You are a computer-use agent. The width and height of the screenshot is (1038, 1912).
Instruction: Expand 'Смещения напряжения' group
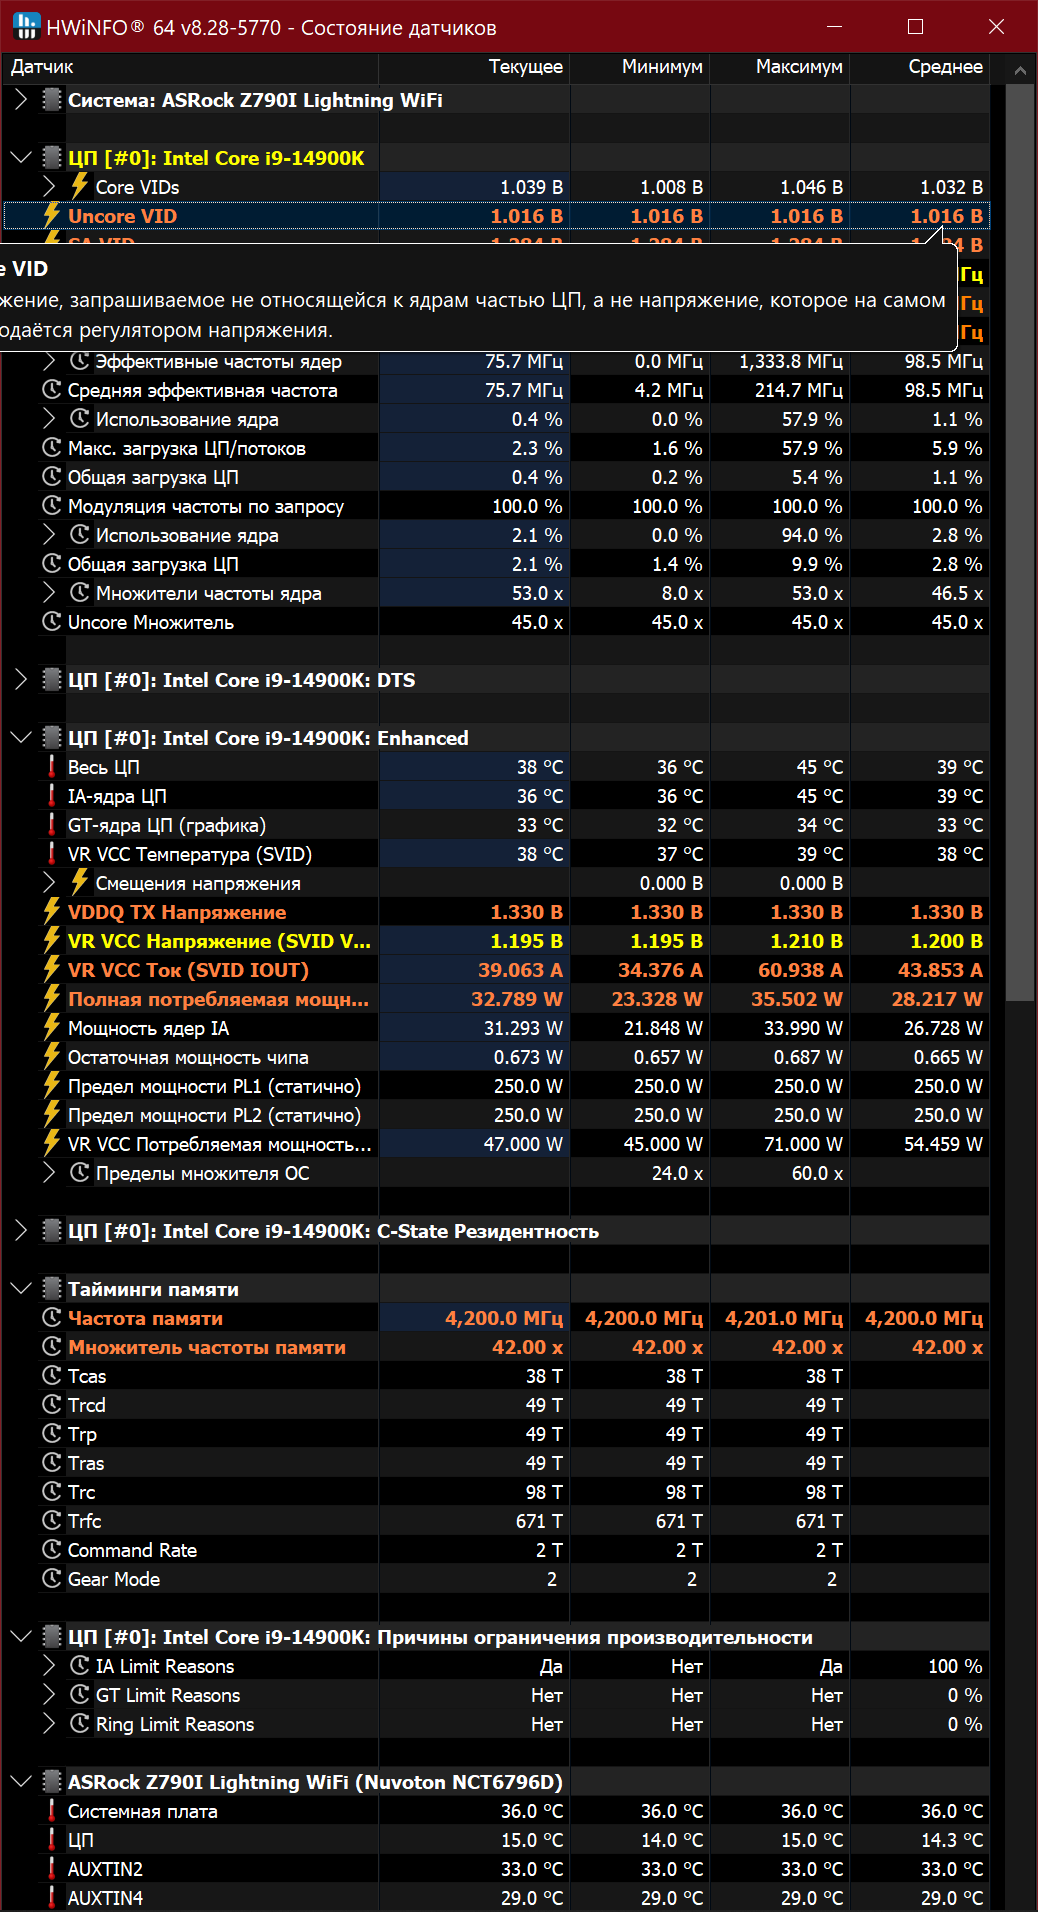49,883
